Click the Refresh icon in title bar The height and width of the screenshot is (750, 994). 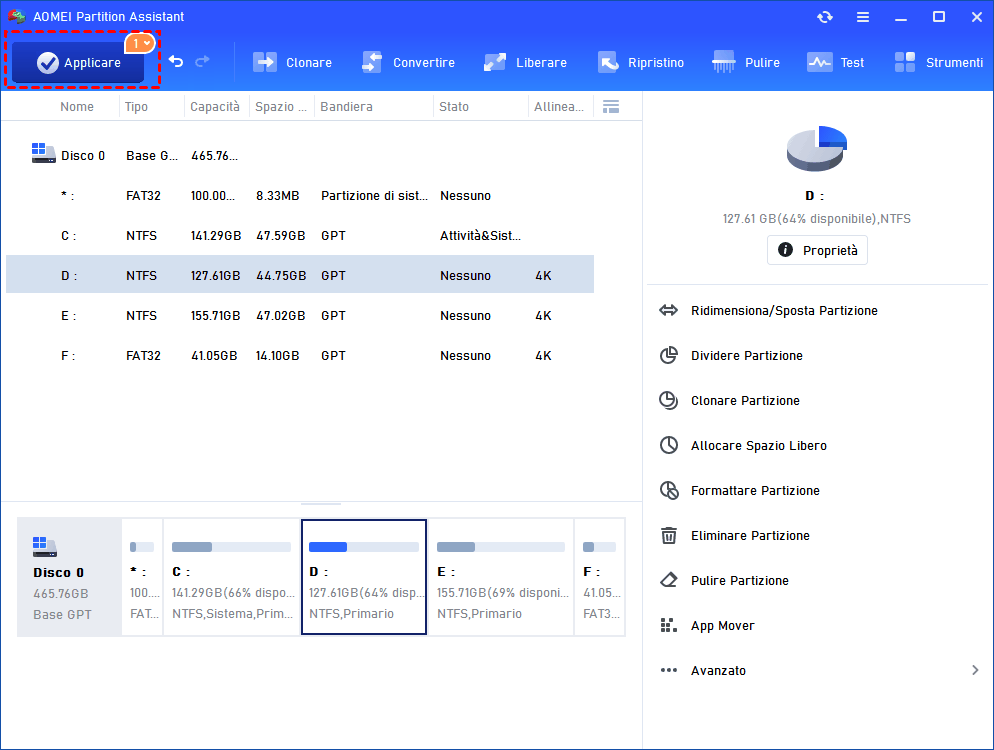pos(825,17)
